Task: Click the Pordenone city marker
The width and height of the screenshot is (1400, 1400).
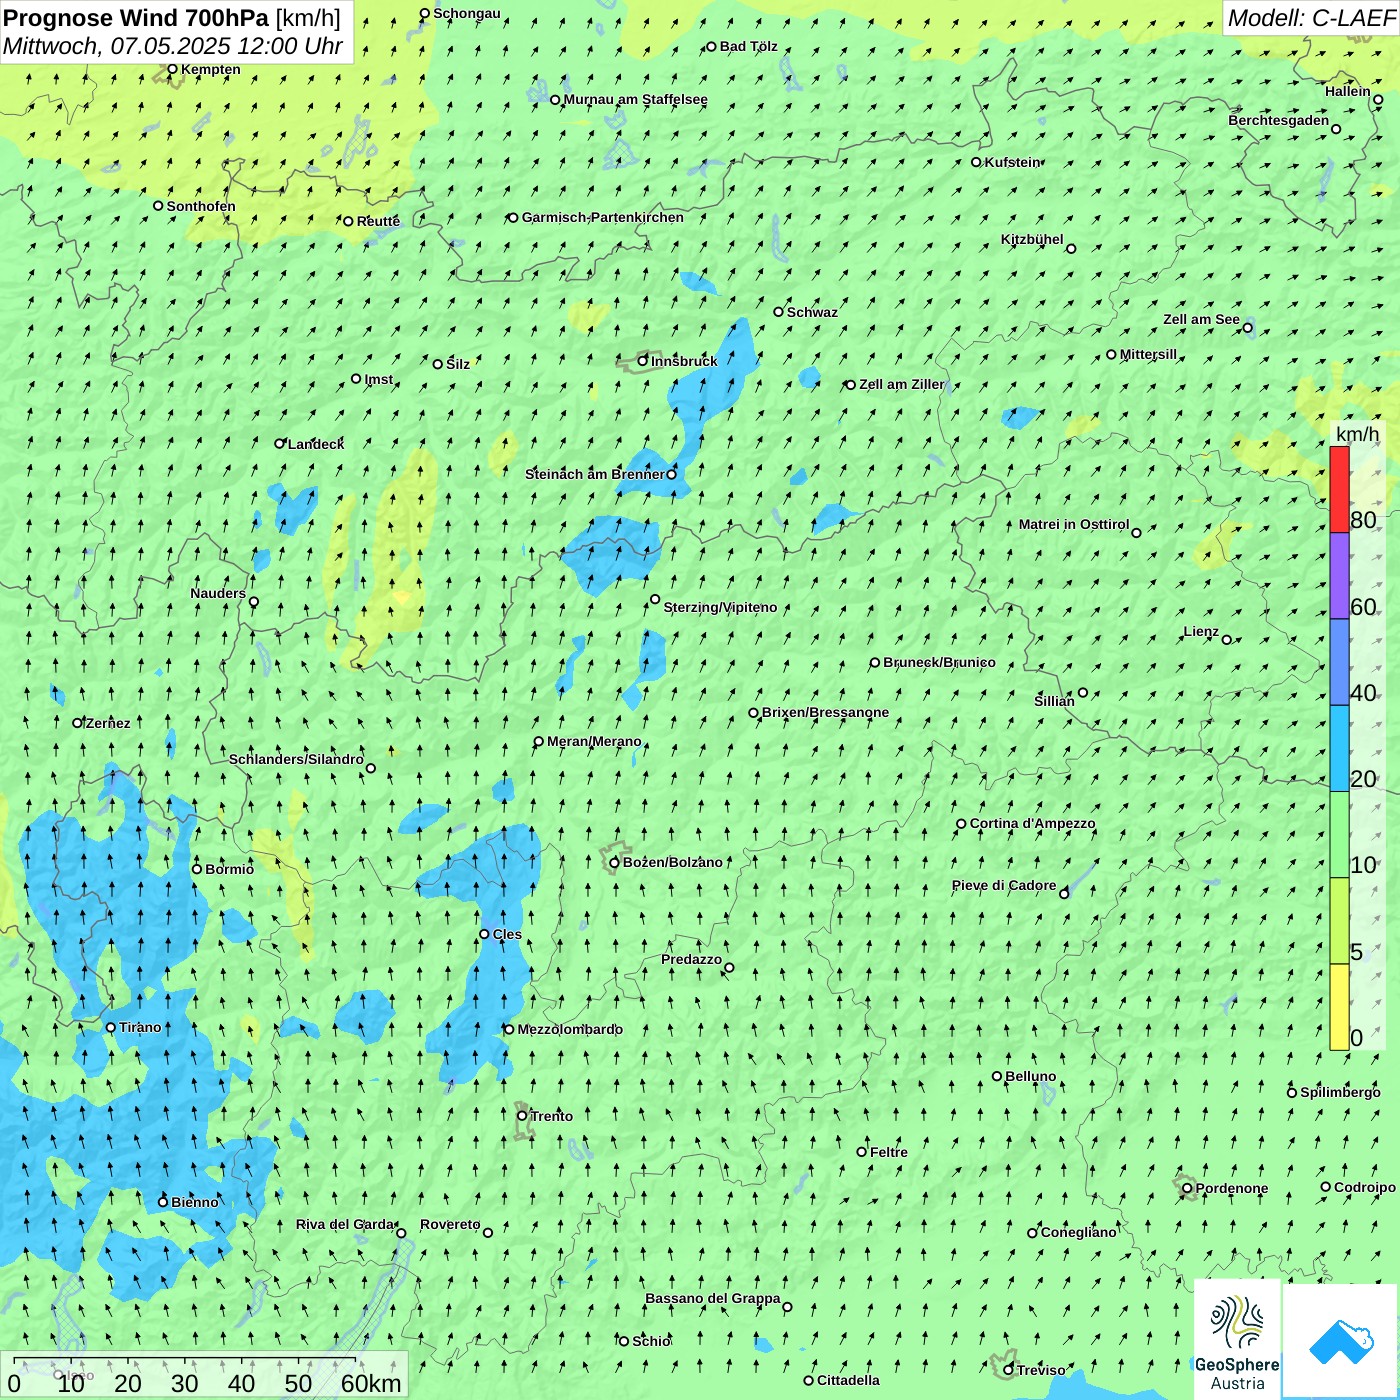Action: point(1187,1188)
